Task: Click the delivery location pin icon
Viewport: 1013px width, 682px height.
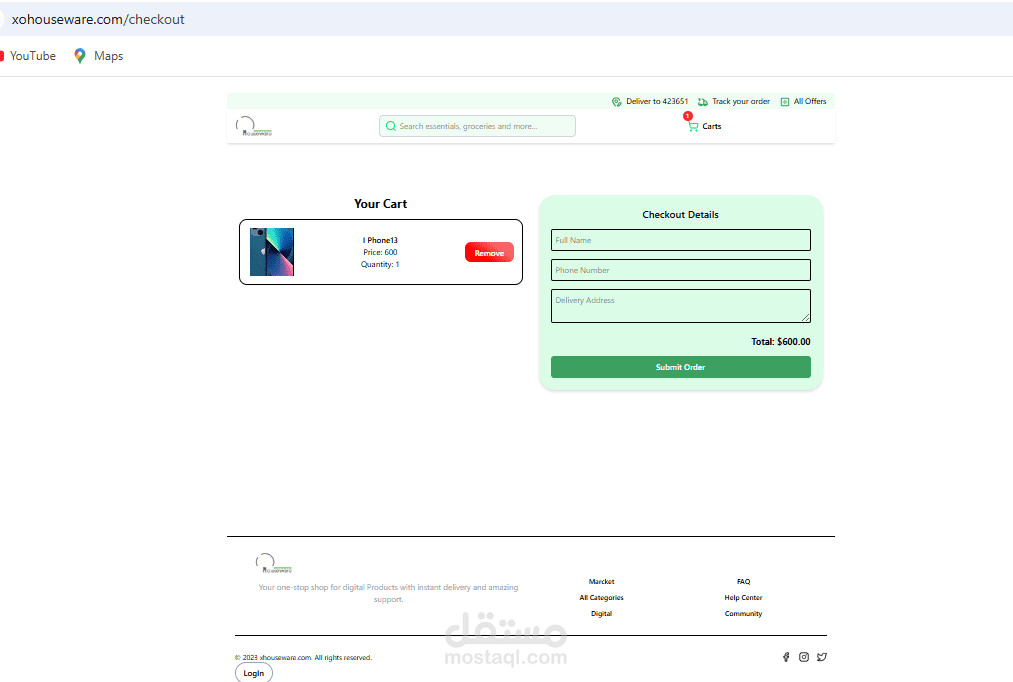Action: point(617,101)
